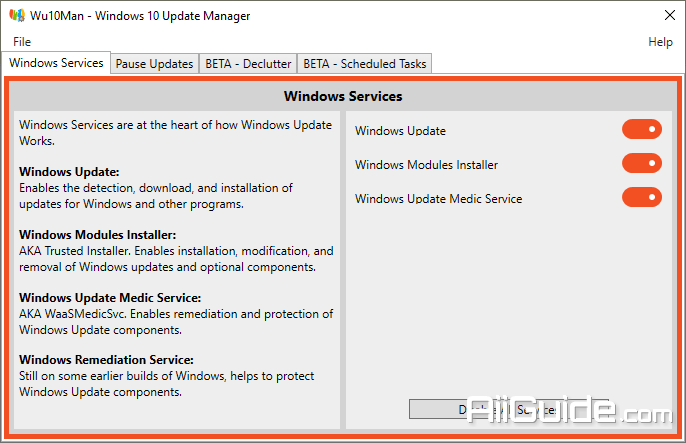This screenshot has width=686, height=443.
Task: Click the Windows Update toggle label
Action: pos(400,131)
